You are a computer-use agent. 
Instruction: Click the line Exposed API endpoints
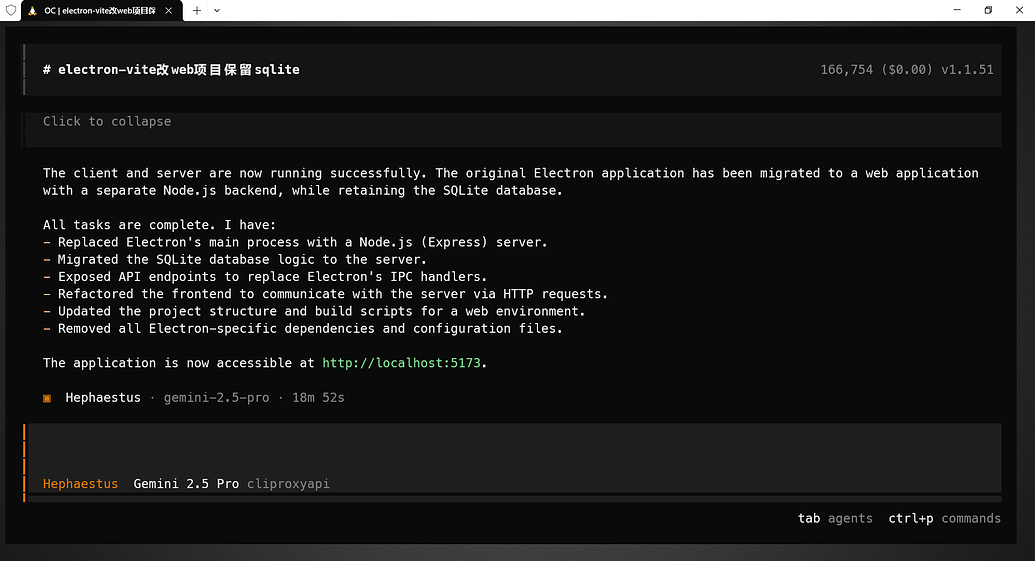[x=265, y=277]
